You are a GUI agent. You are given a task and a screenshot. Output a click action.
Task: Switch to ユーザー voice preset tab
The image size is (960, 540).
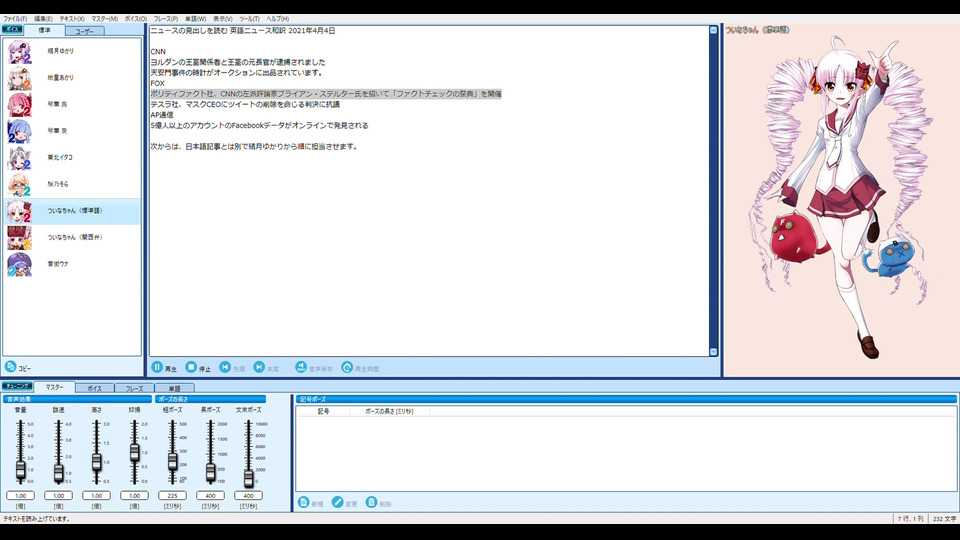tap(84, 31)
